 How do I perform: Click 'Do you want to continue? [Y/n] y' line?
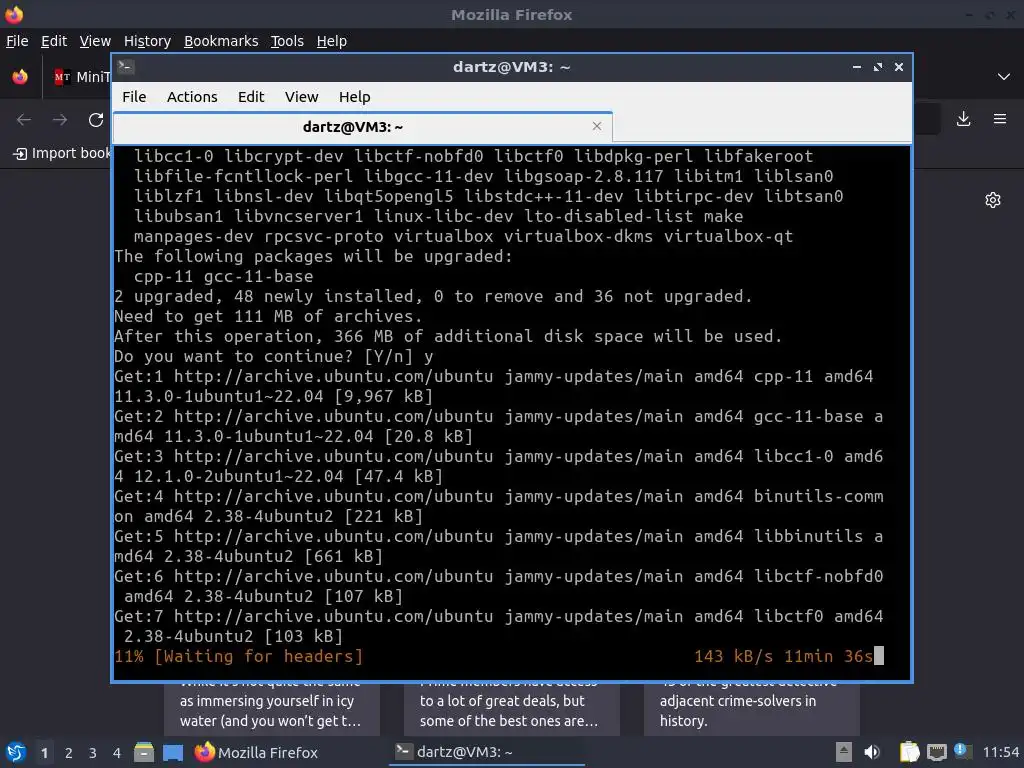point(273,357)
